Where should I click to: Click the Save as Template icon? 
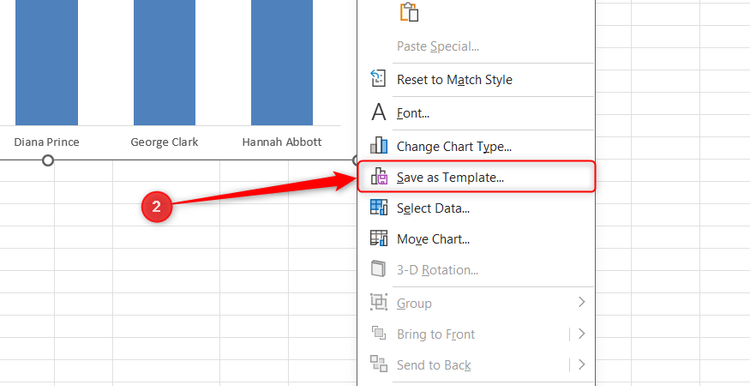[x=379, y=176]
